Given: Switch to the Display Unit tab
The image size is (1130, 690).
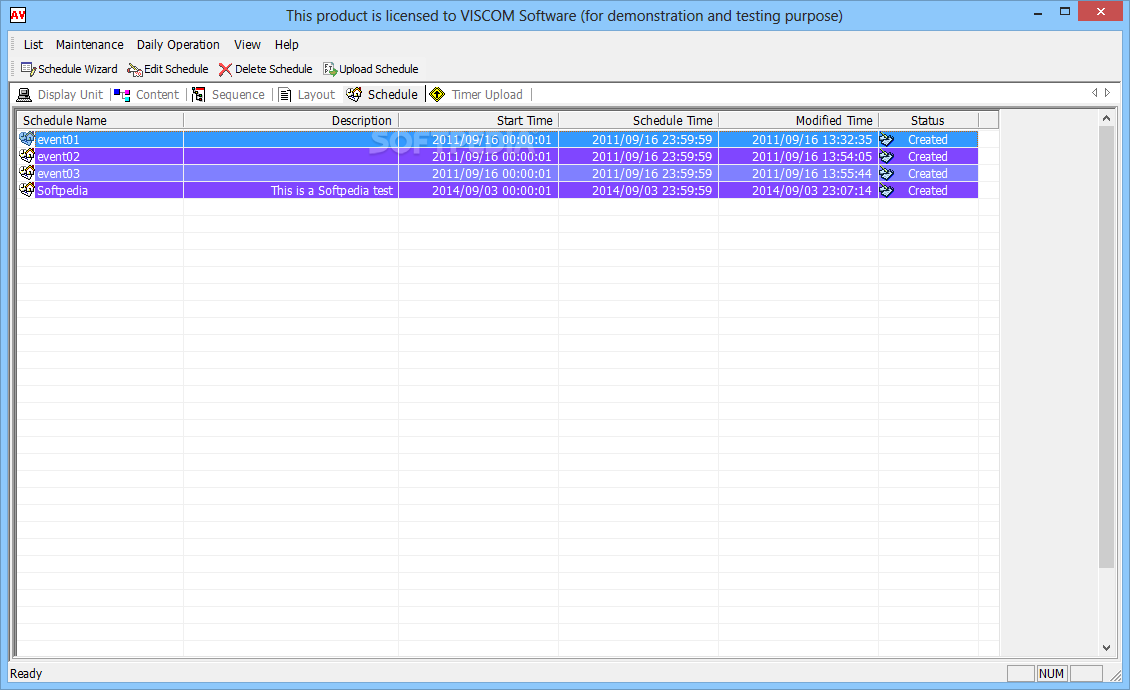Looking at the screenshot, I should click(x=71, y=94).
